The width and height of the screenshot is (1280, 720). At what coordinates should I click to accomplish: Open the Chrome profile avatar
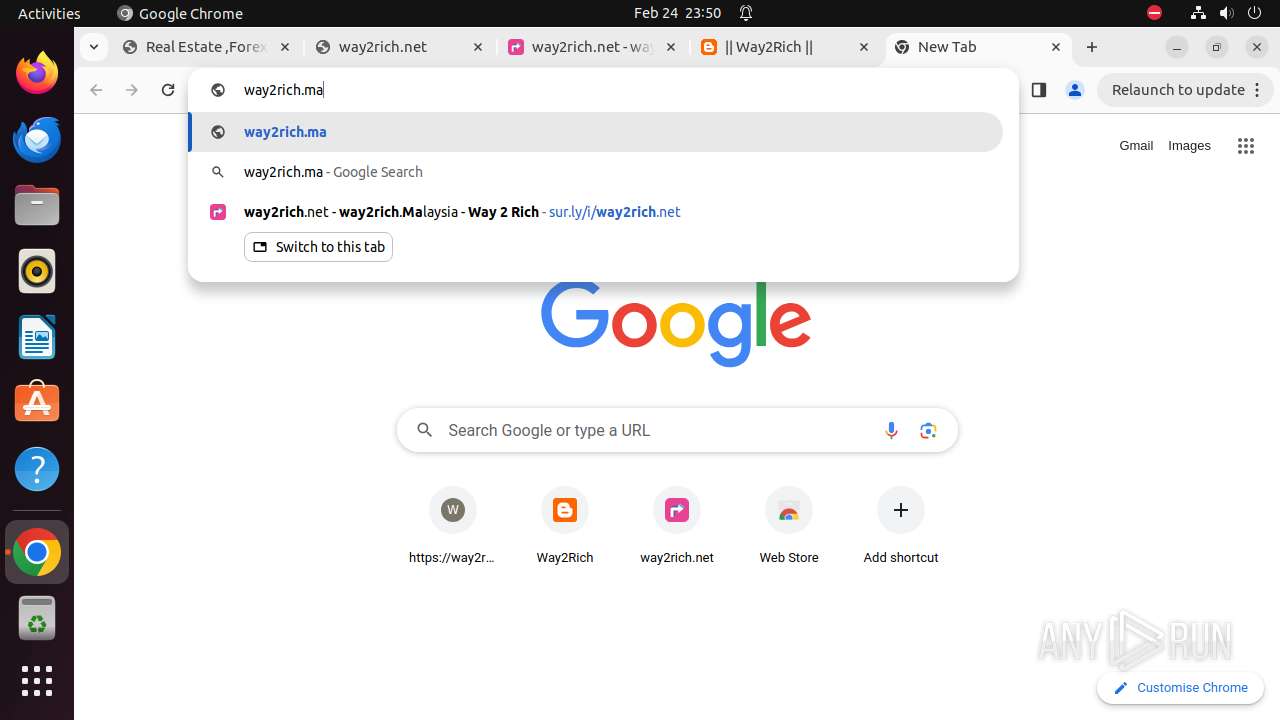[1075, 90]
